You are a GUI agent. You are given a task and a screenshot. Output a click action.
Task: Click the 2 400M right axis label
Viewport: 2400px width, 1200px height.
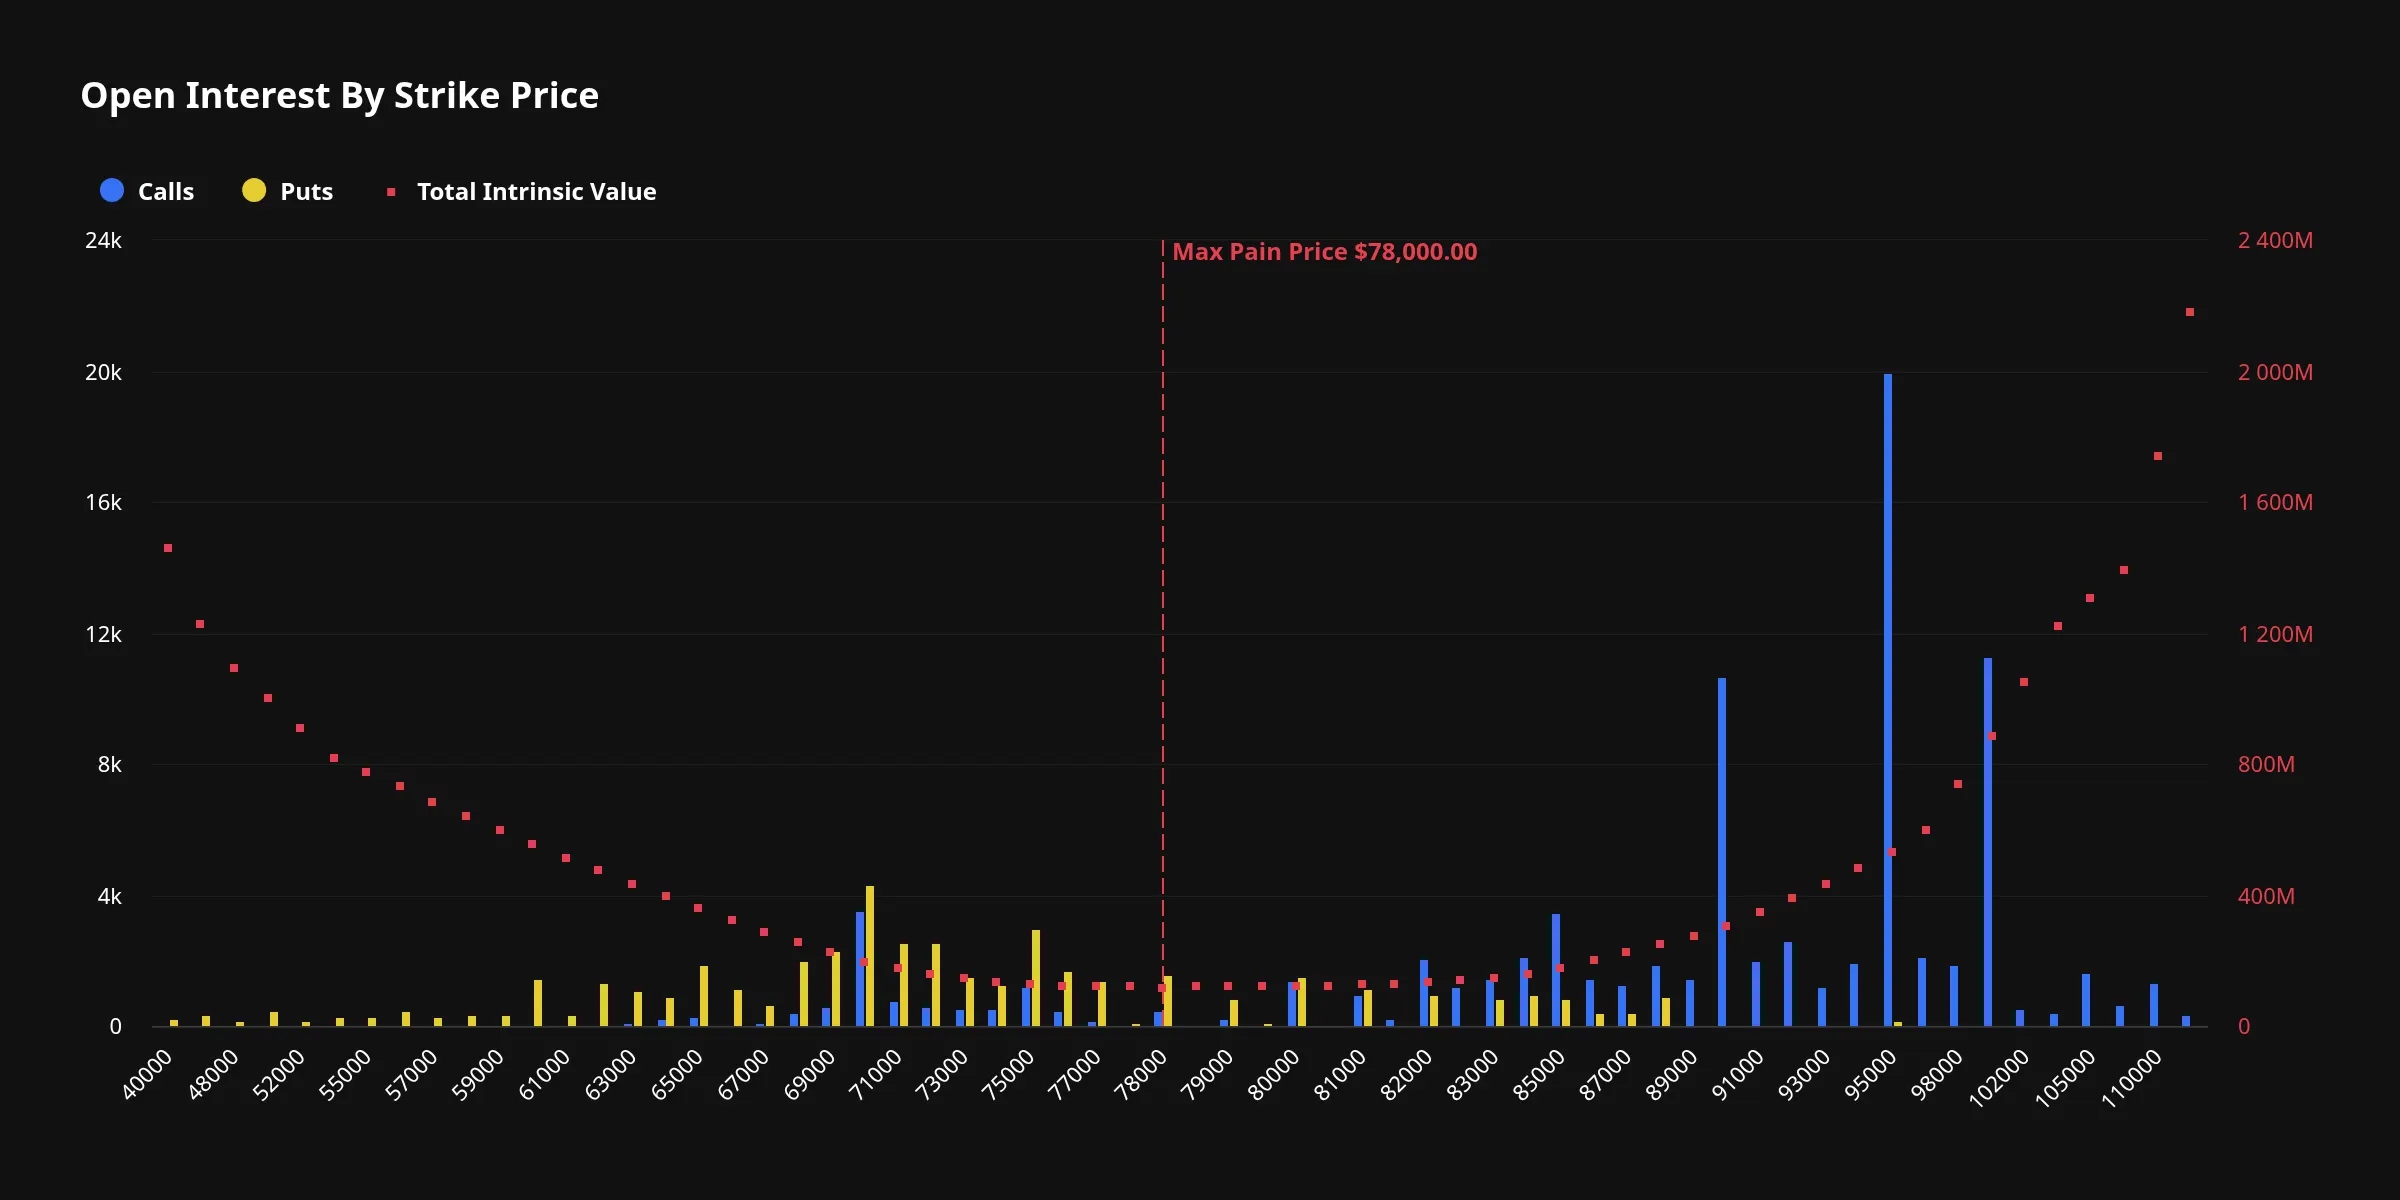(x=2275, y=240)
